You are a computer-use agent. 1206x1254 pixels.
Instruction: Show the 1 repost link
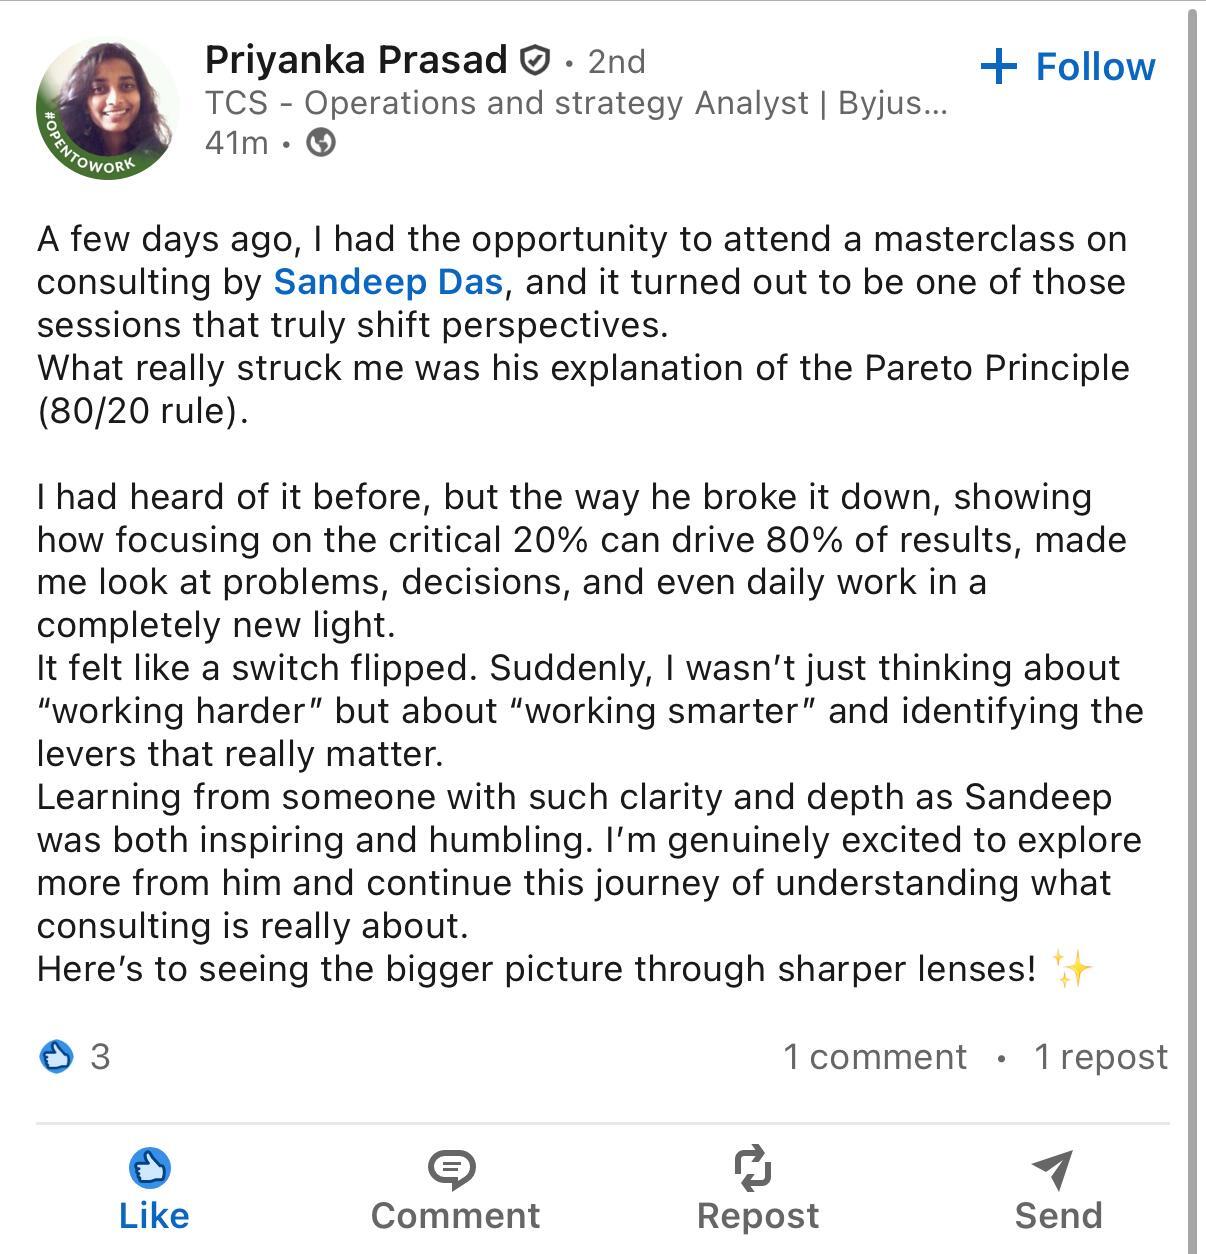pos(1100,1057)
